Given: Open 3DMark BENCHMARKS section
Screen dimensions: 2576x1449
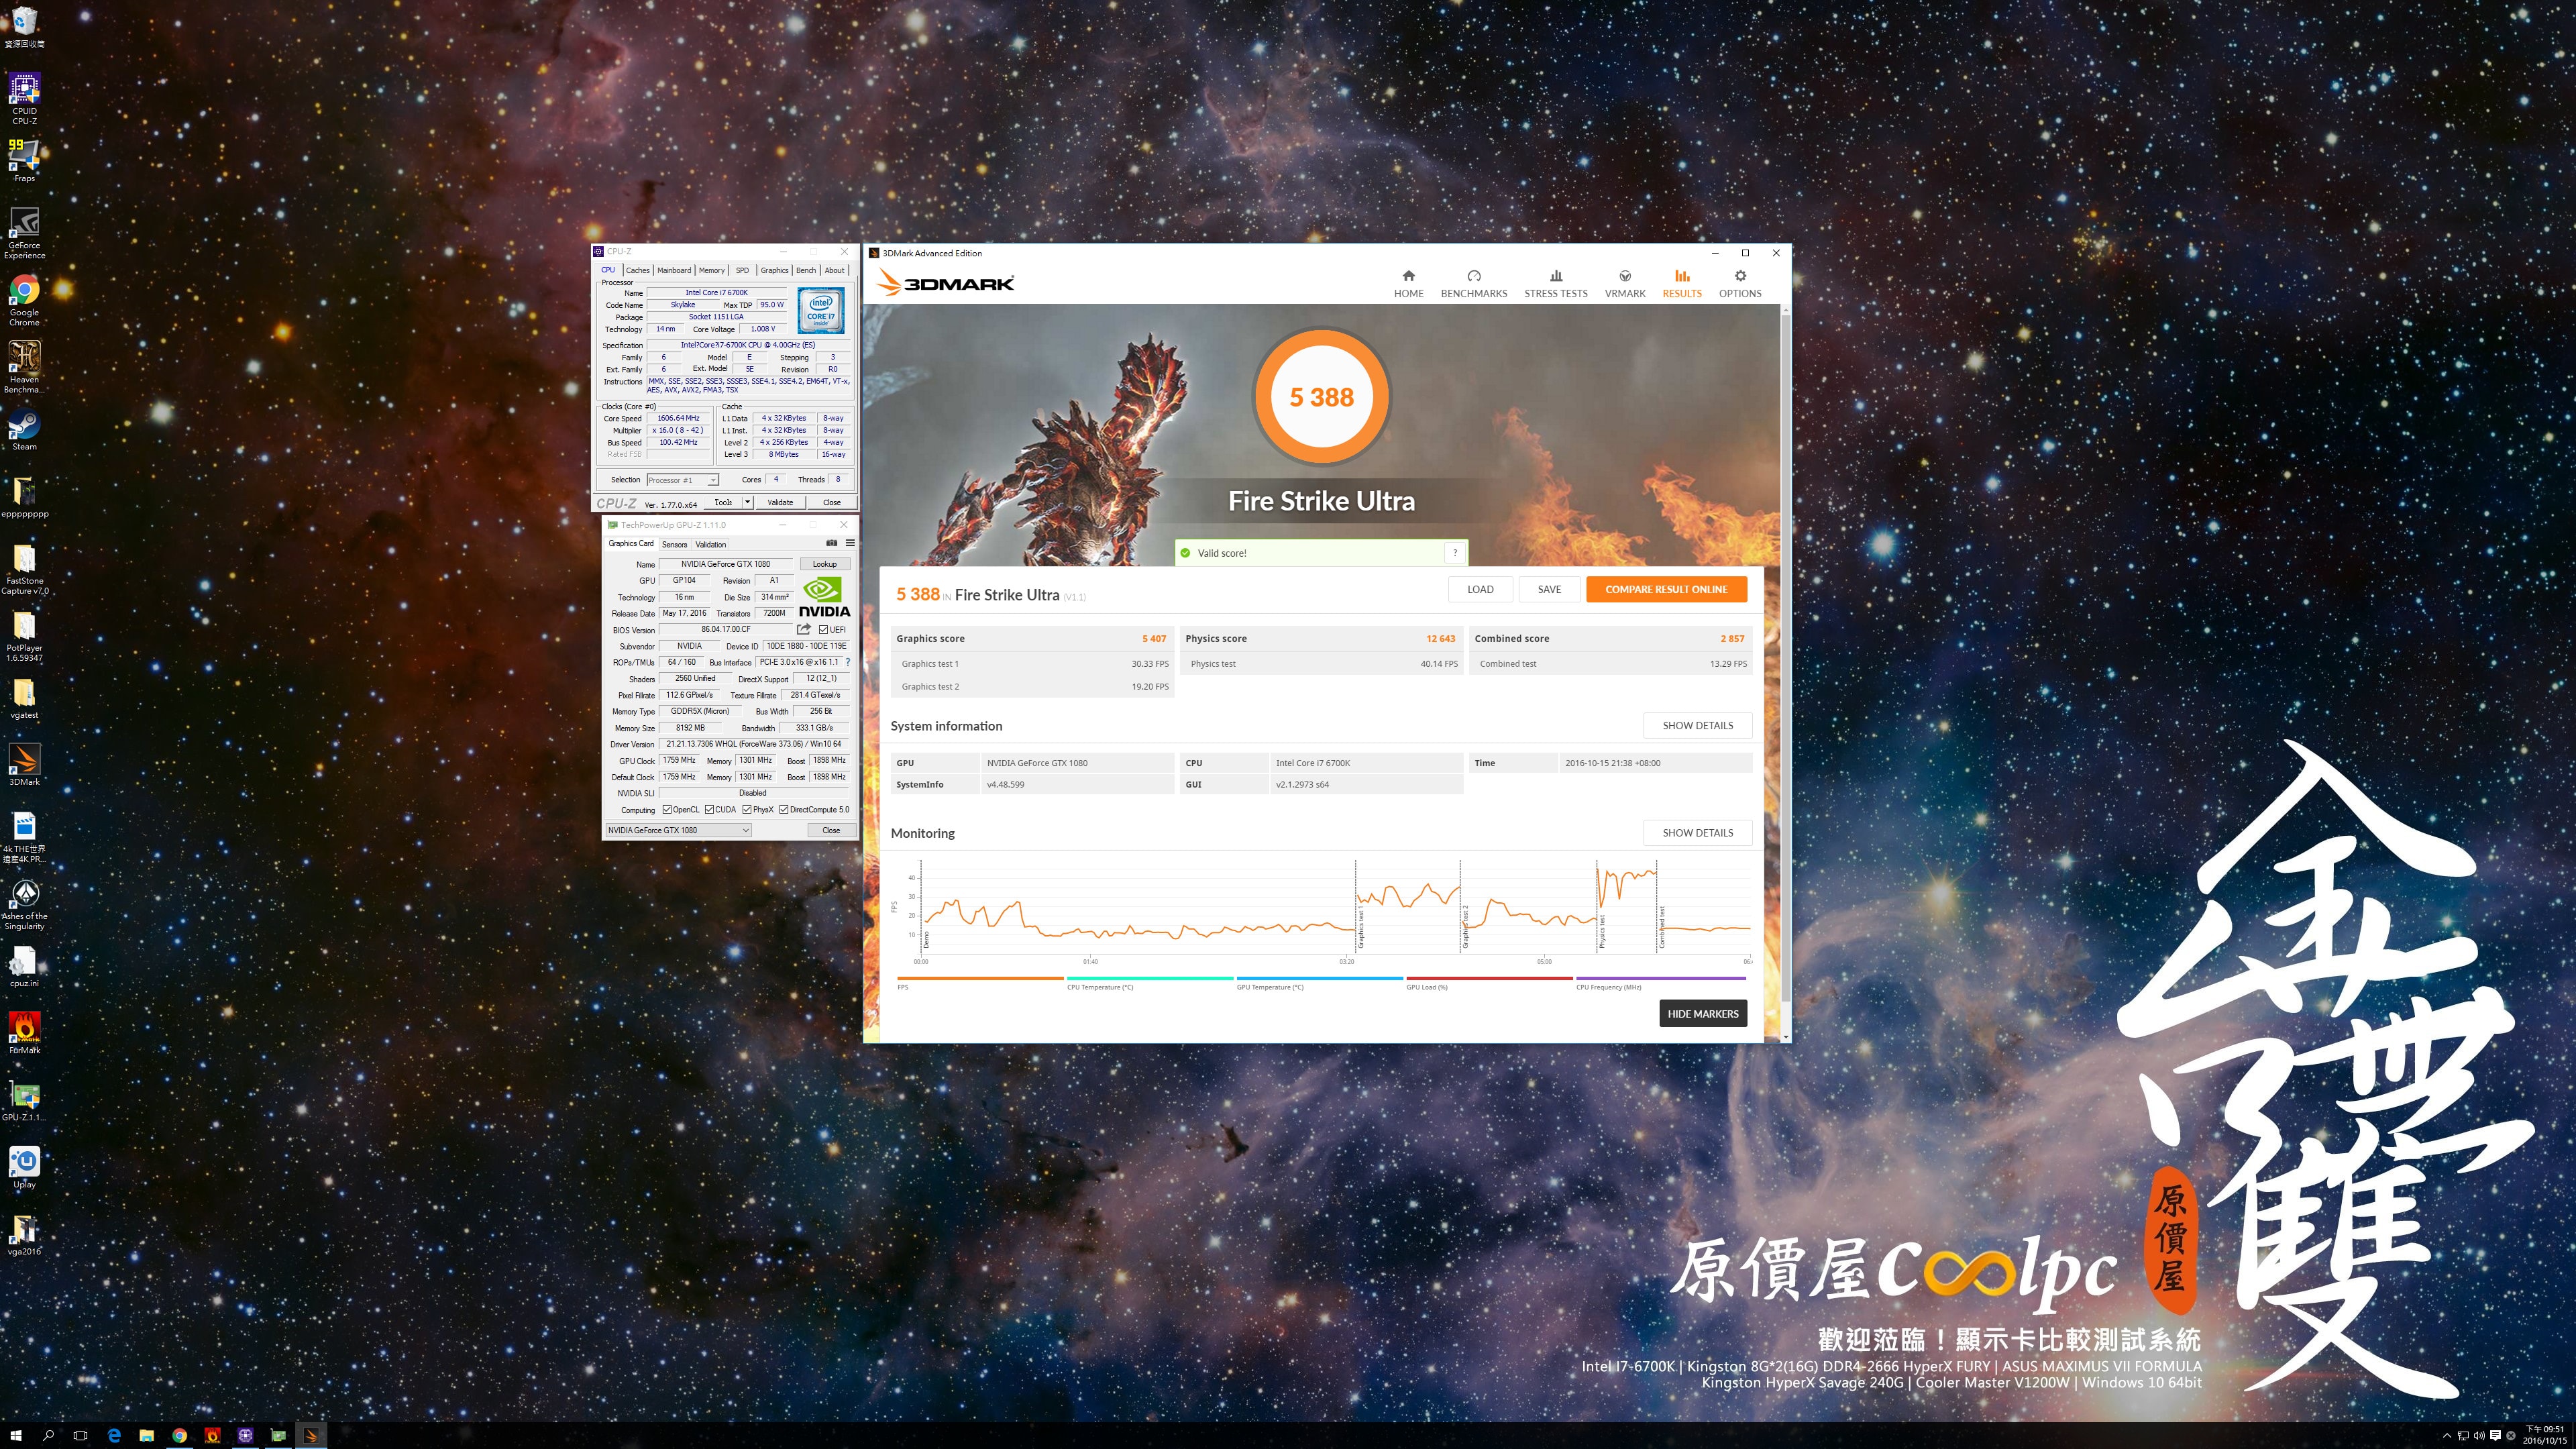Looking at the screenshot, I should [1473, 284].
